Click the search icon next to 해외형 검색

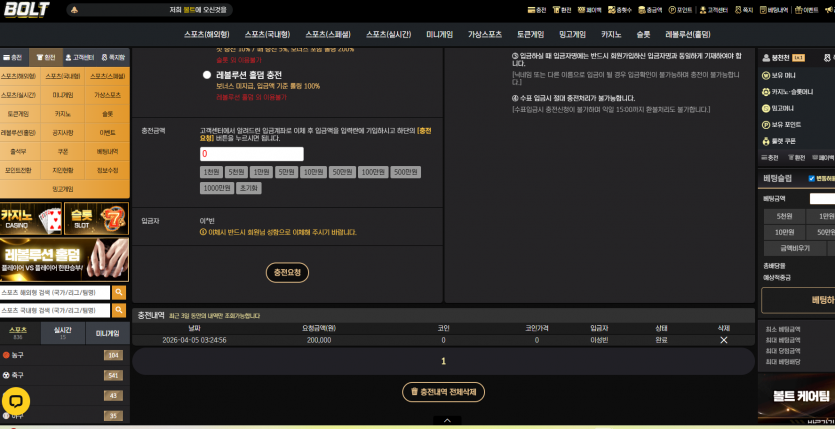click(119, 292)
